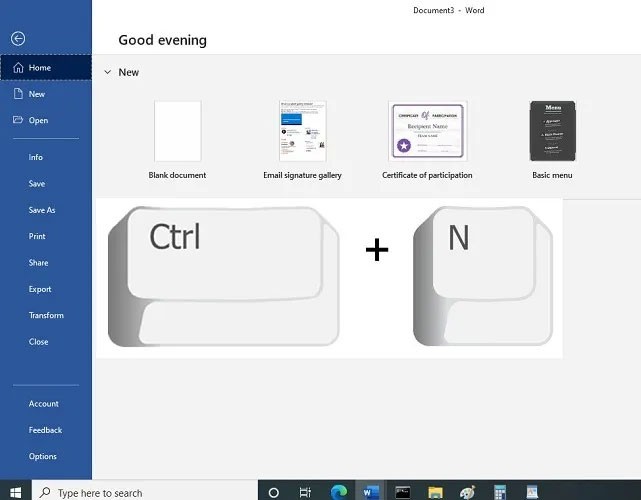
Task: Pick the Certificate of participation template
Action: tap(427, 131)
